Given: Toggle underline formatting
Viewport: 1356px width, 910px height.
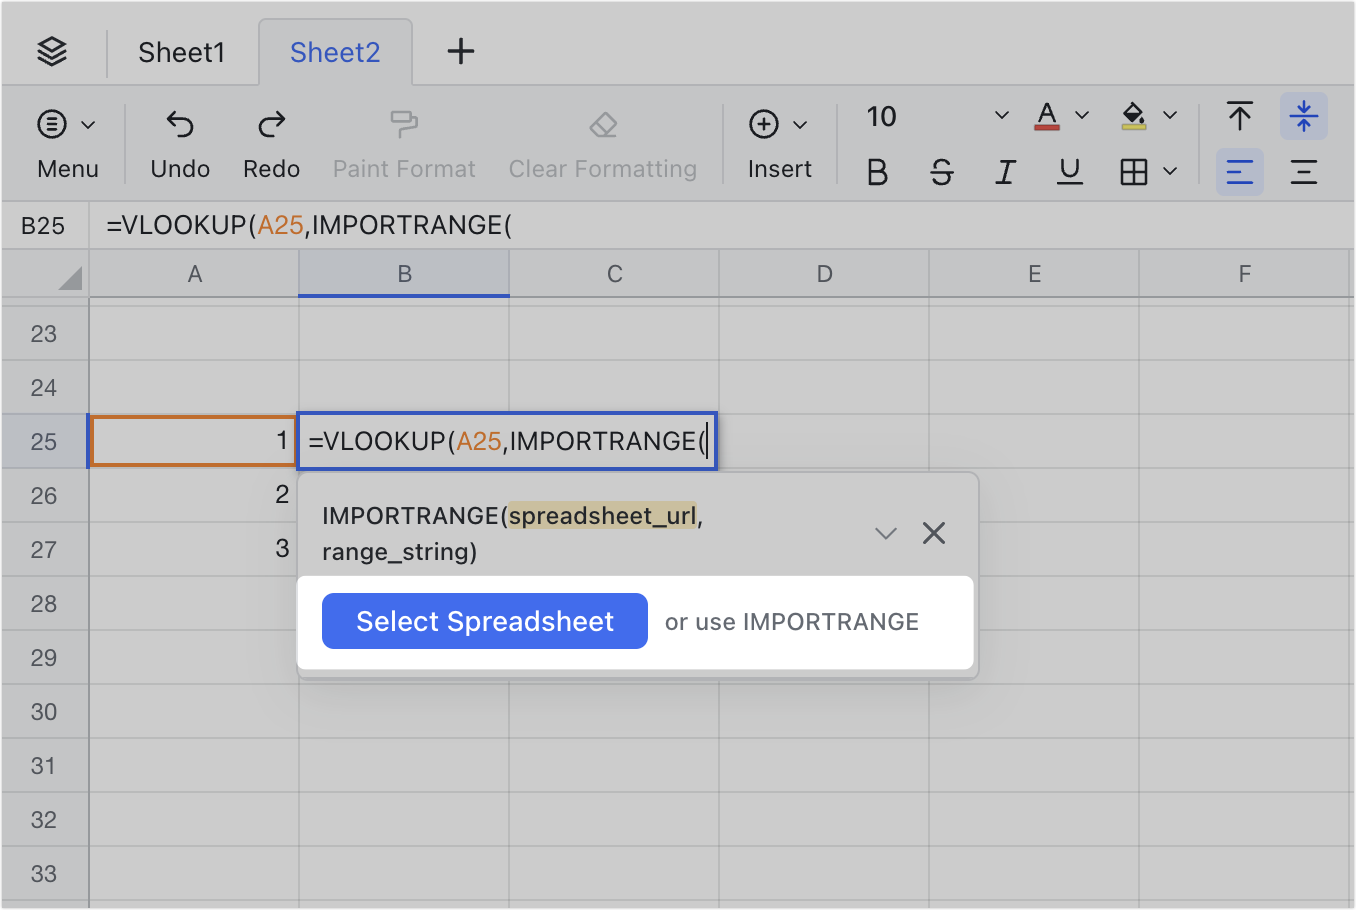Looking at the screenshot, I should click(x=1069, y=171).
